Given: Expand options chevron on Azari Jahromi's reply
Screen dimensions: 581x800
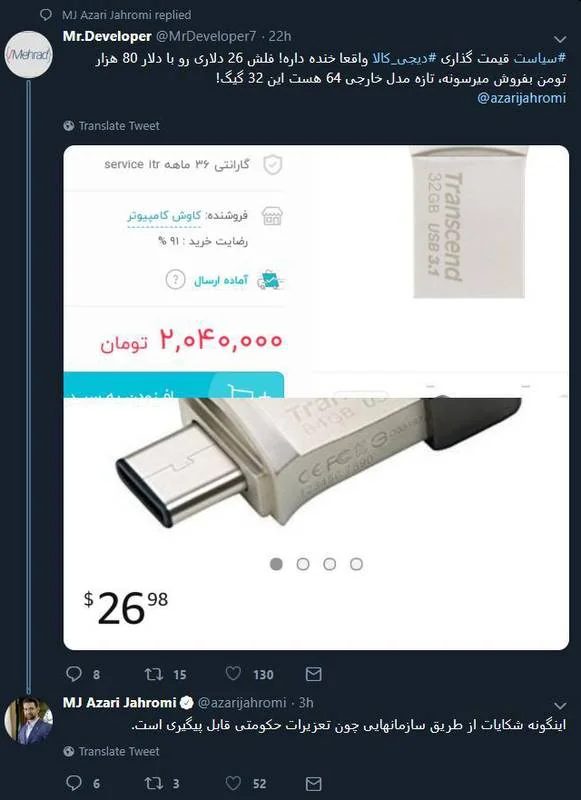Looking at the screenshot, I should coord(560,706).
